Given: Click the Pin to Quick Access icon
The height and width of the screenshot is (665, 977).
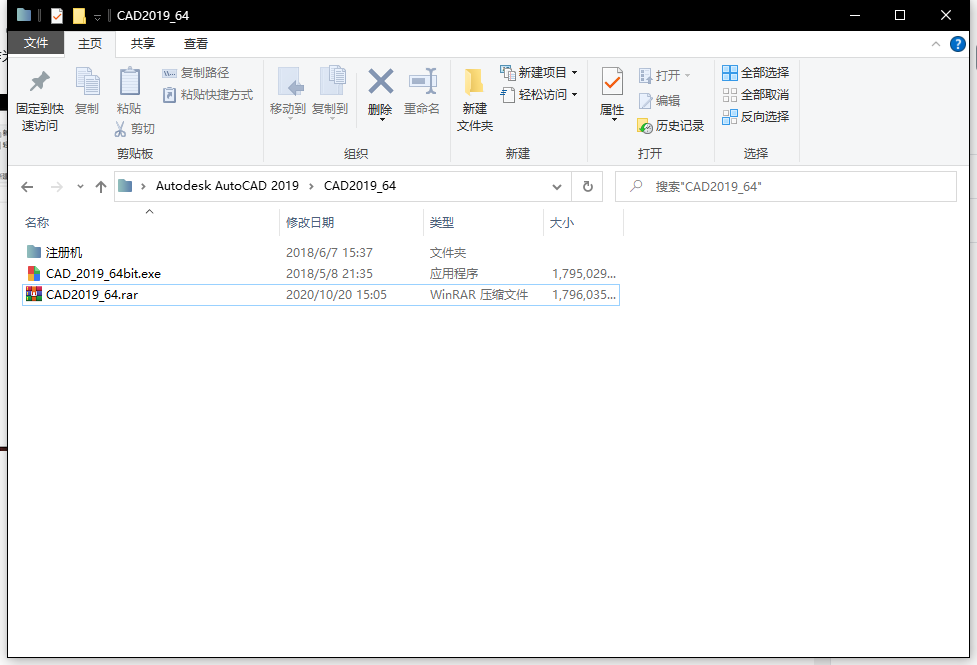Looking at the screenshot, I should [x=39, y=83].
